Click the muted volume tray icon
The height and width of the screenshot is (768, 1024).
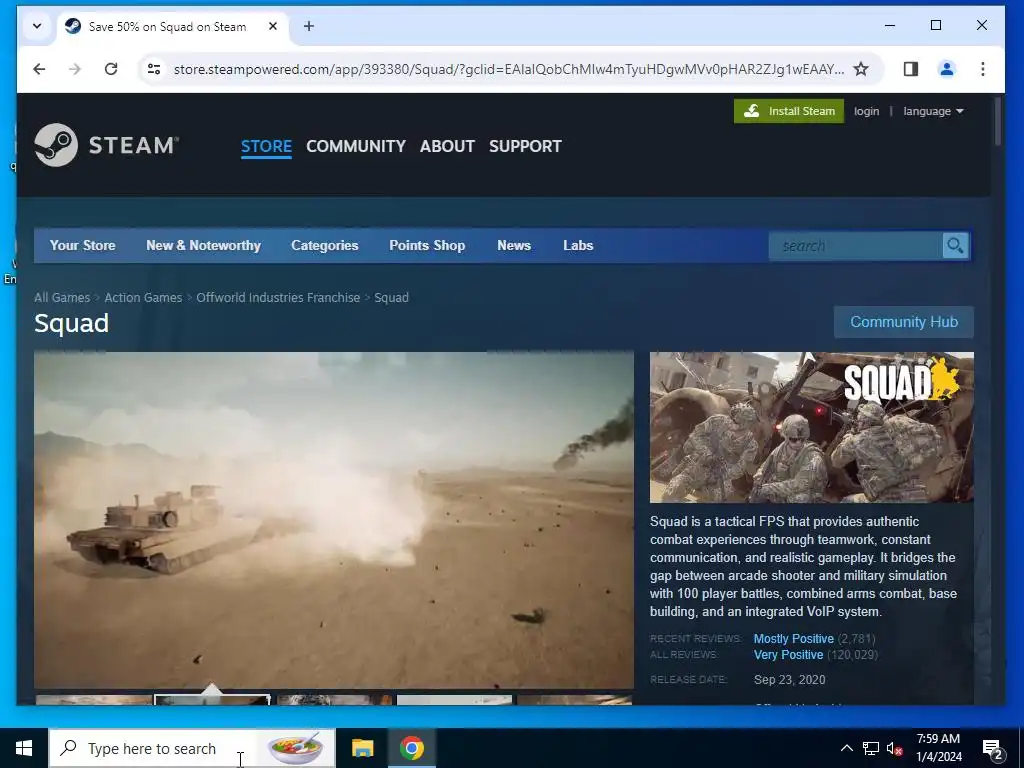pos(894,748)
